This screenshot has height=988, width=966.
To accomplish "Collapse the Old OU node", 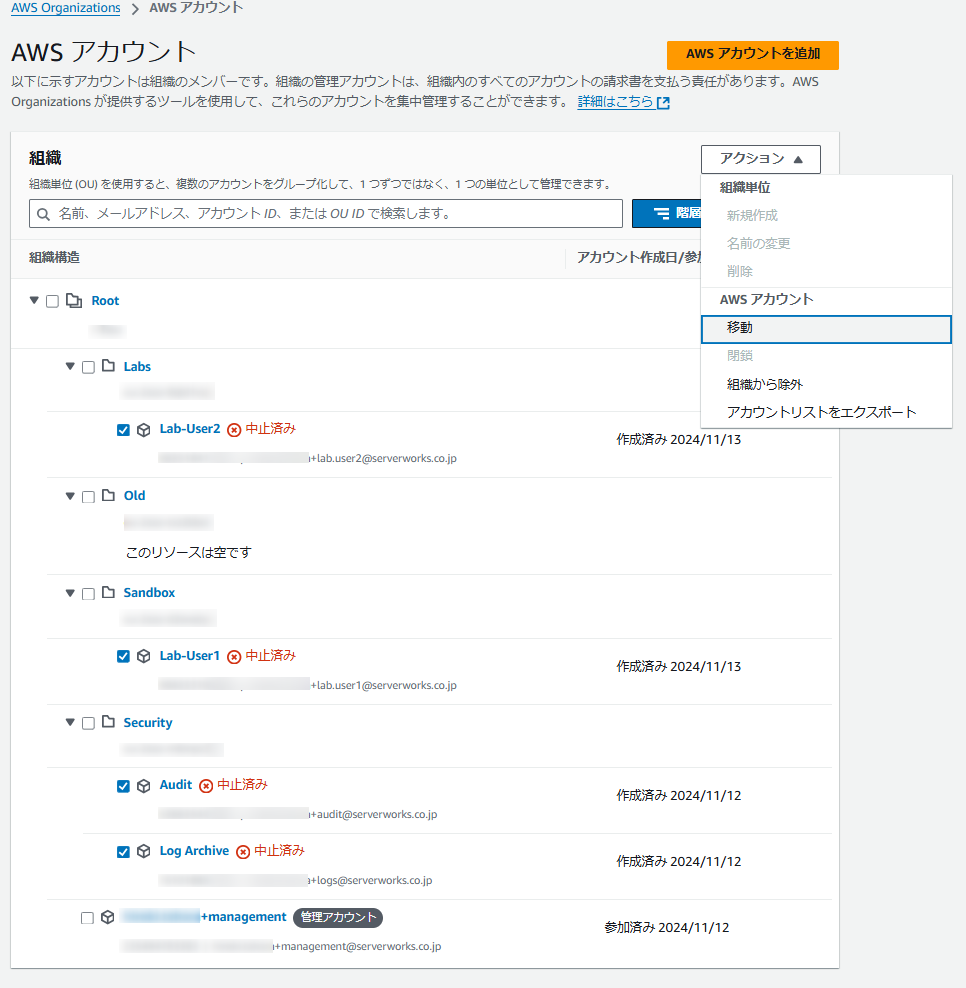I will tap(70, 496).
